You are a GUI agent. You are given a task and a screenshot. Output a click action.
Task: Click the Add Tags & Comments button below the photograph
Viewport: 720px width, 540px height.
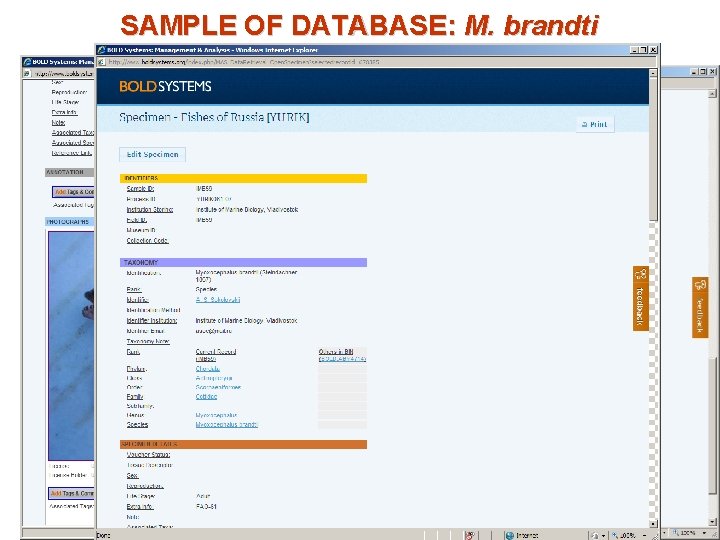(x=72, y=494)
